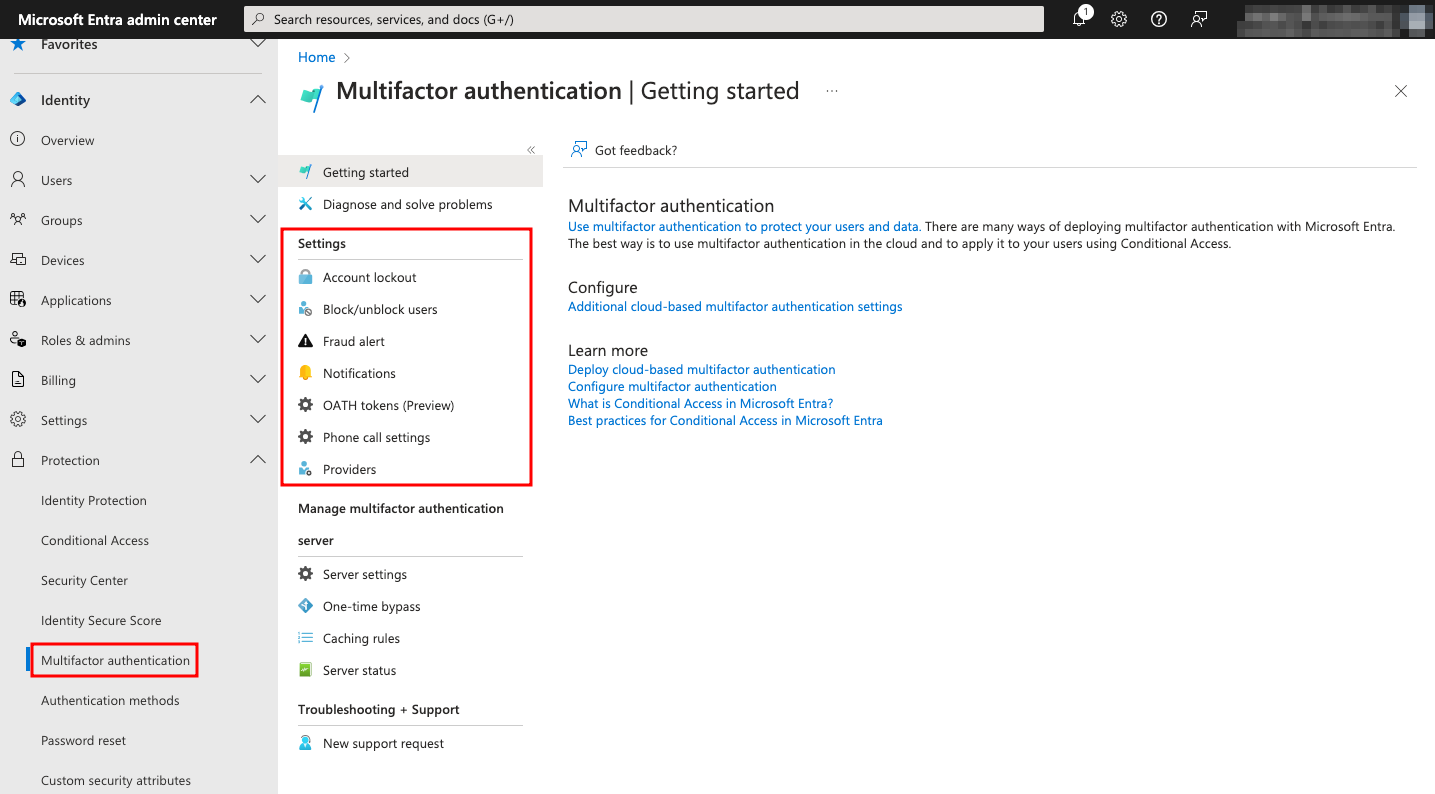Click the Phone call settings gear icon
Viewport: 1435px width, 794px height.
(x=306, y=437)
